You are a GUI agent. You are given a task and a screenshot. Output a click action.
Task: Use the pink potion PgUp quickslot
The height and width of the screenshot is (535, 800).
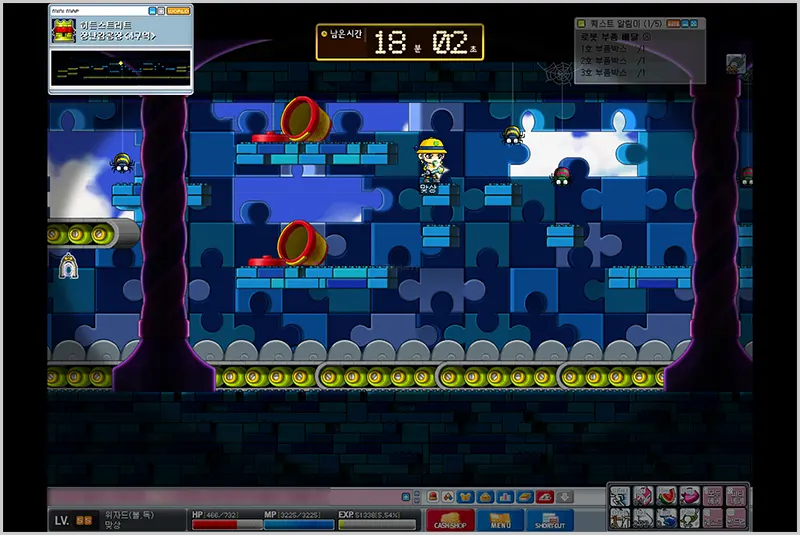(x=690, y=495)
